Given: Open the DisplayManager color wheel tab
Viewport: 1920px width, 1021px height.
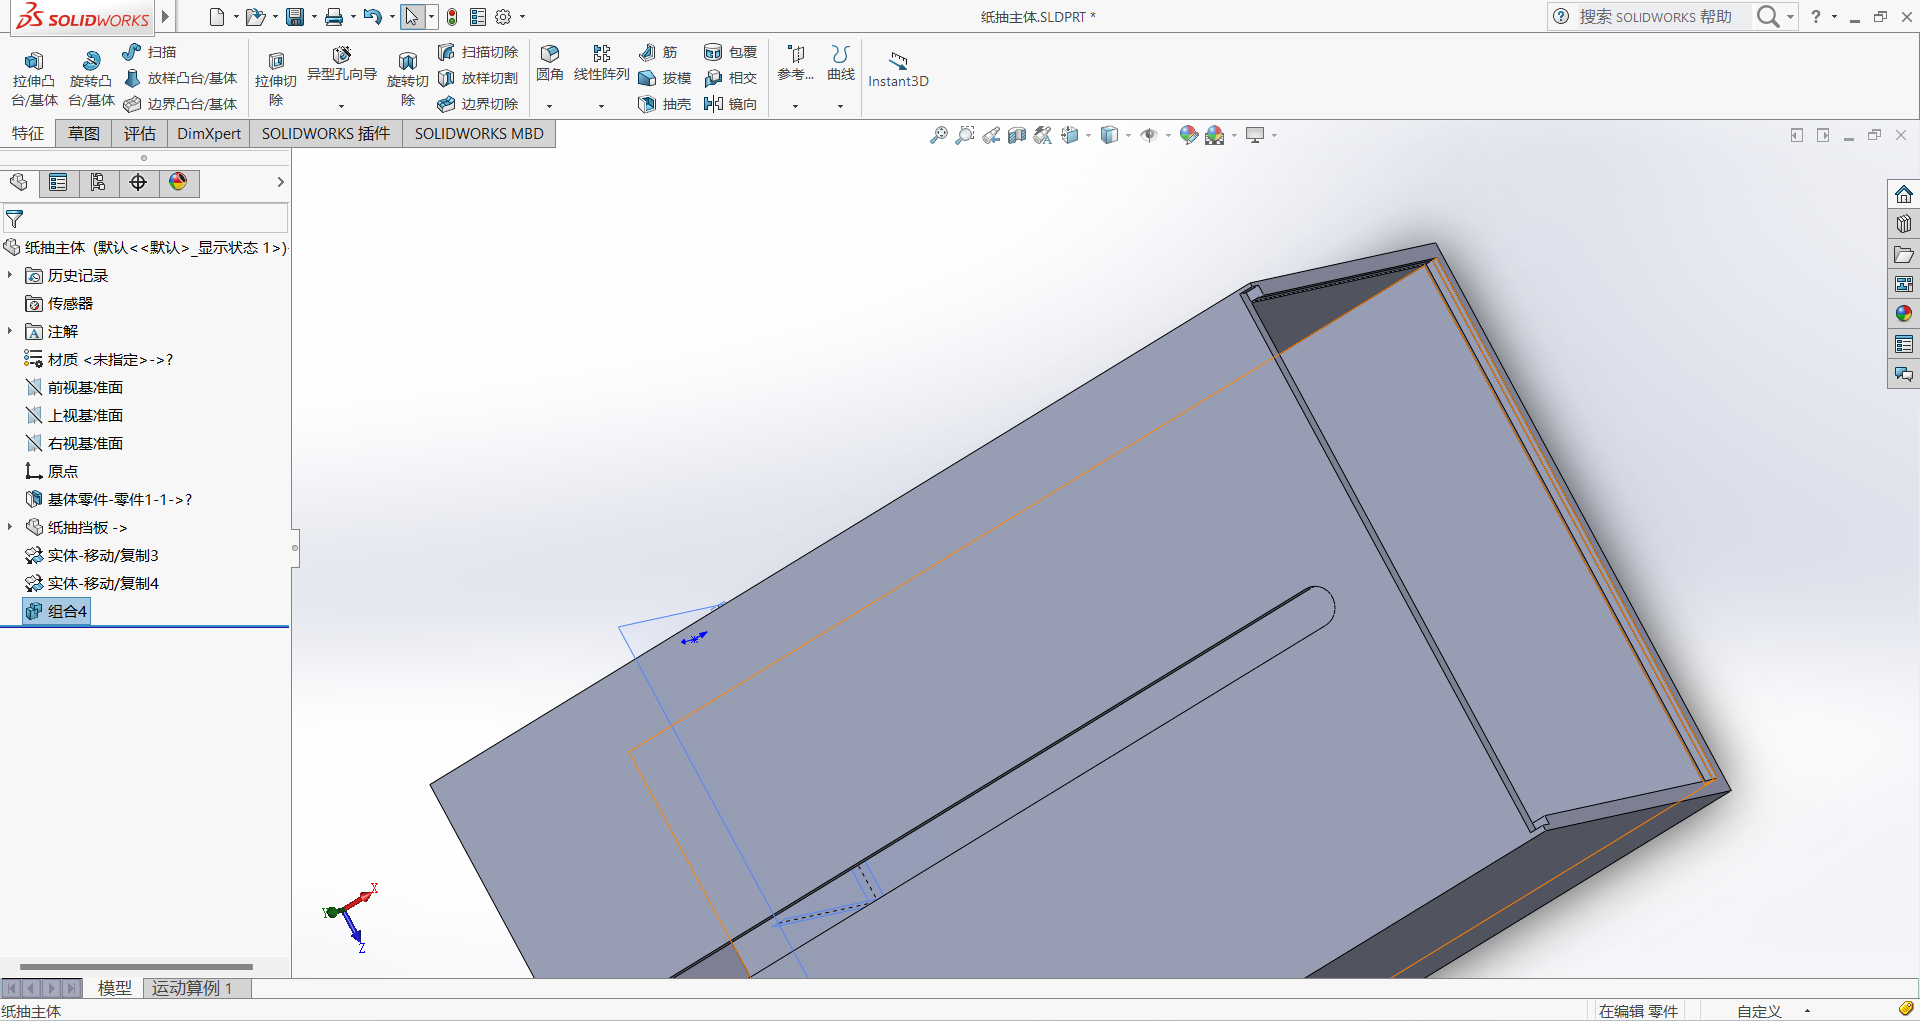Looking at the screenshot, I should coord(178,182).
